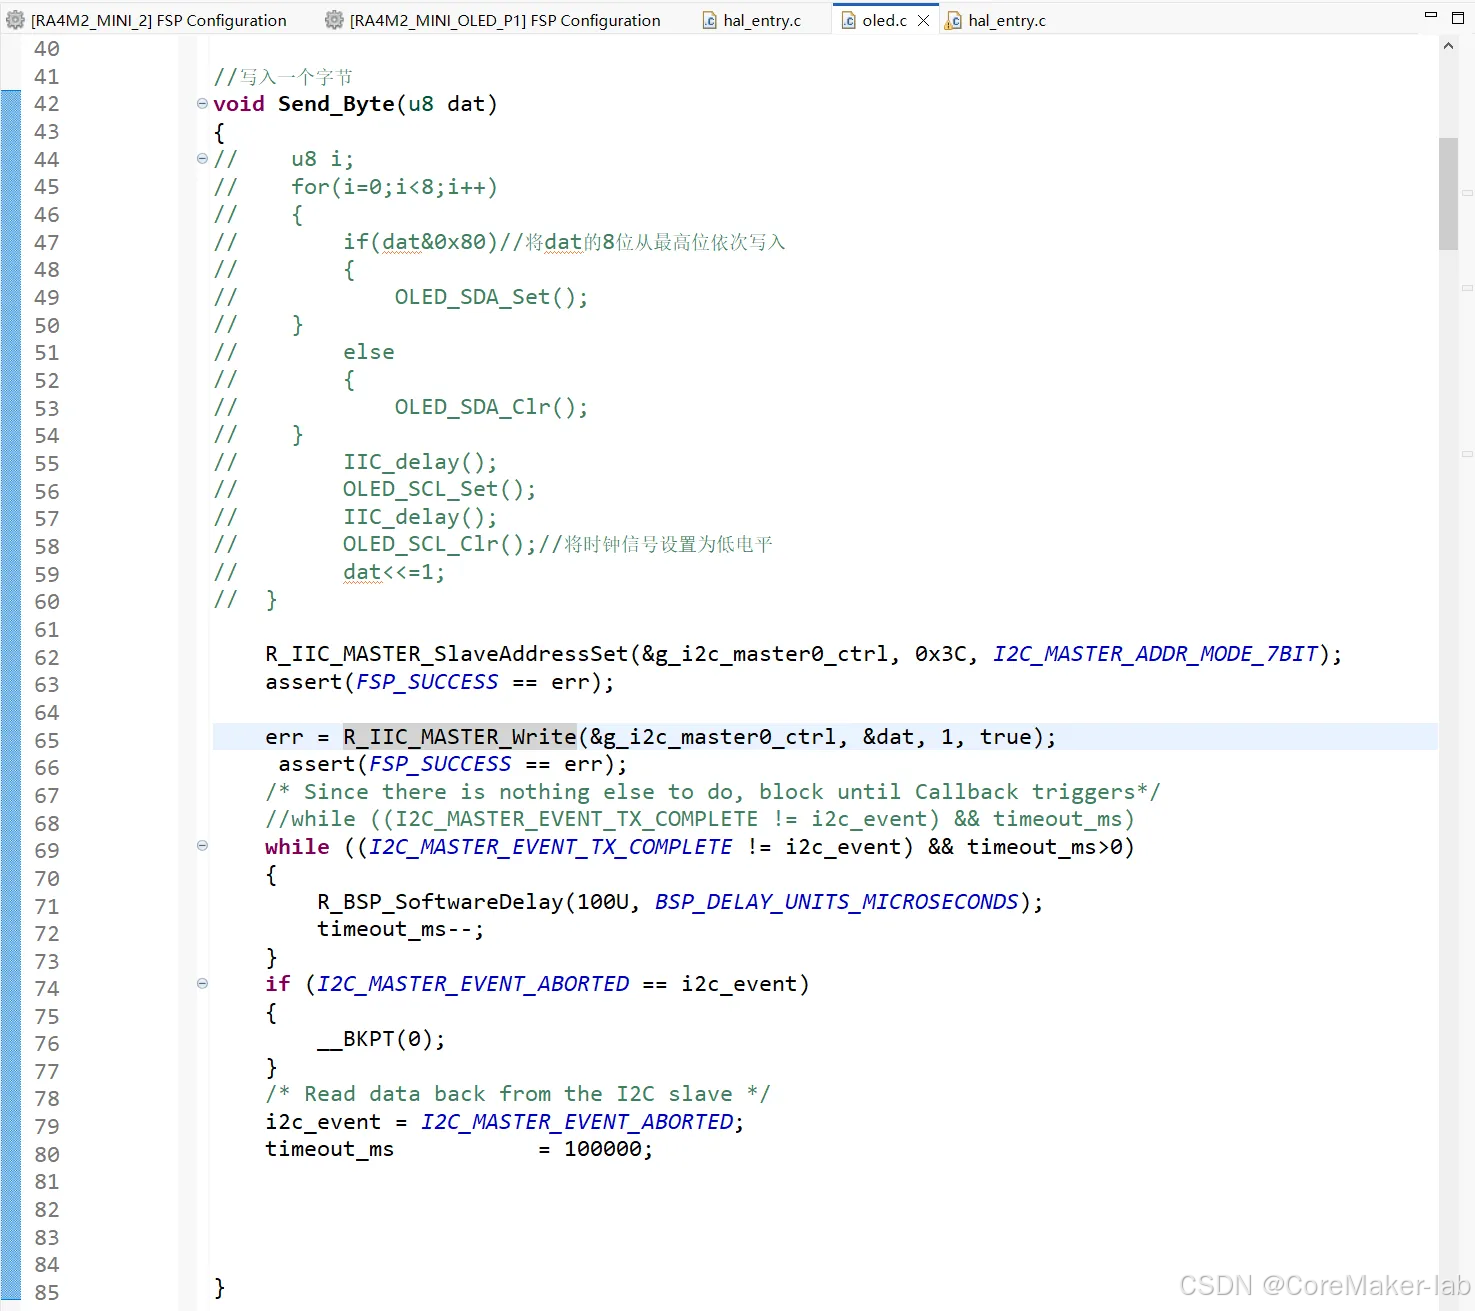Click the timeout_ms-- statement
The height and width of the screenshot is (1311, 1475).
(x=400, y=929)
